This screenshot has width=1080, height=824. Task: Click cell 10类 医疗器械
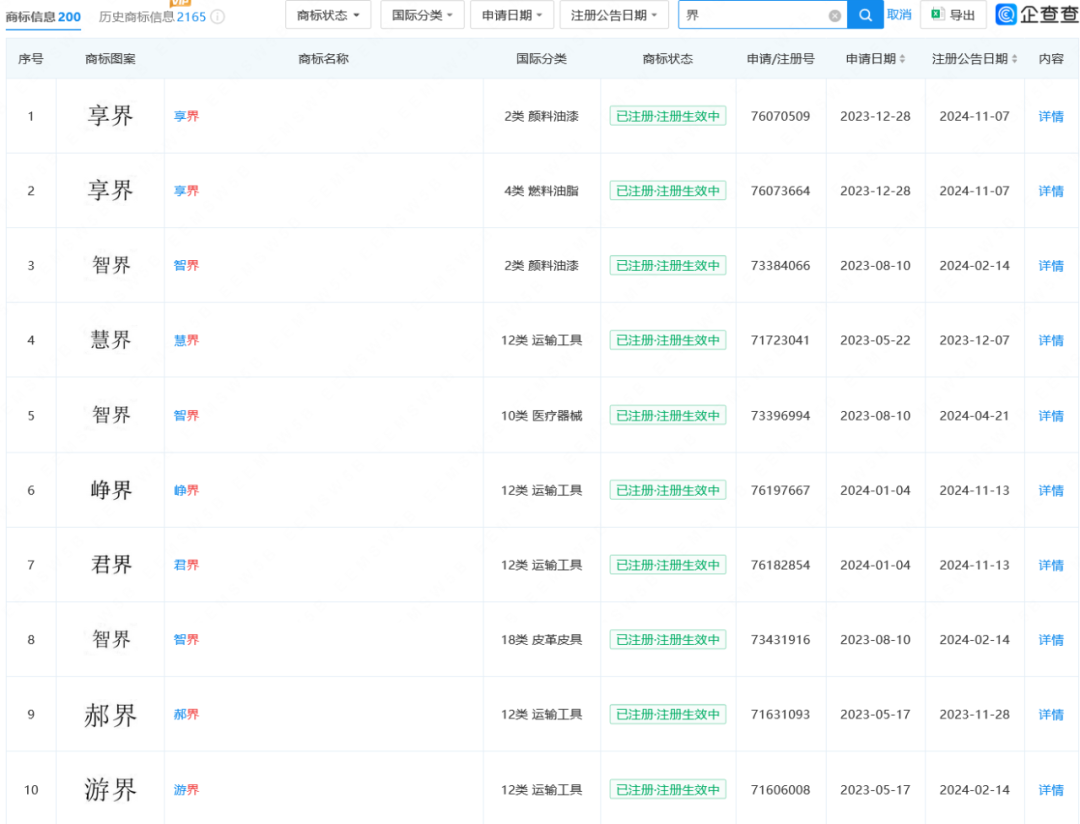pos(541,415)
